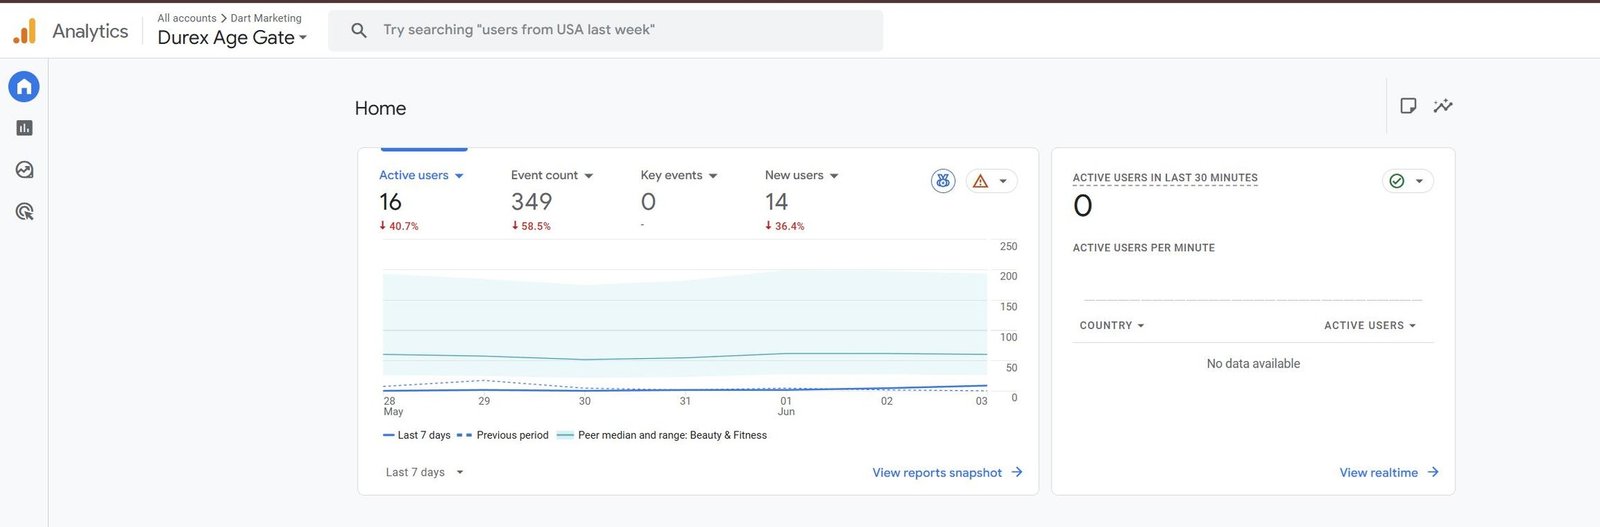
Task: Open the ACTIVE USERS column dropdown
Action: click(x=1370, y=326)
